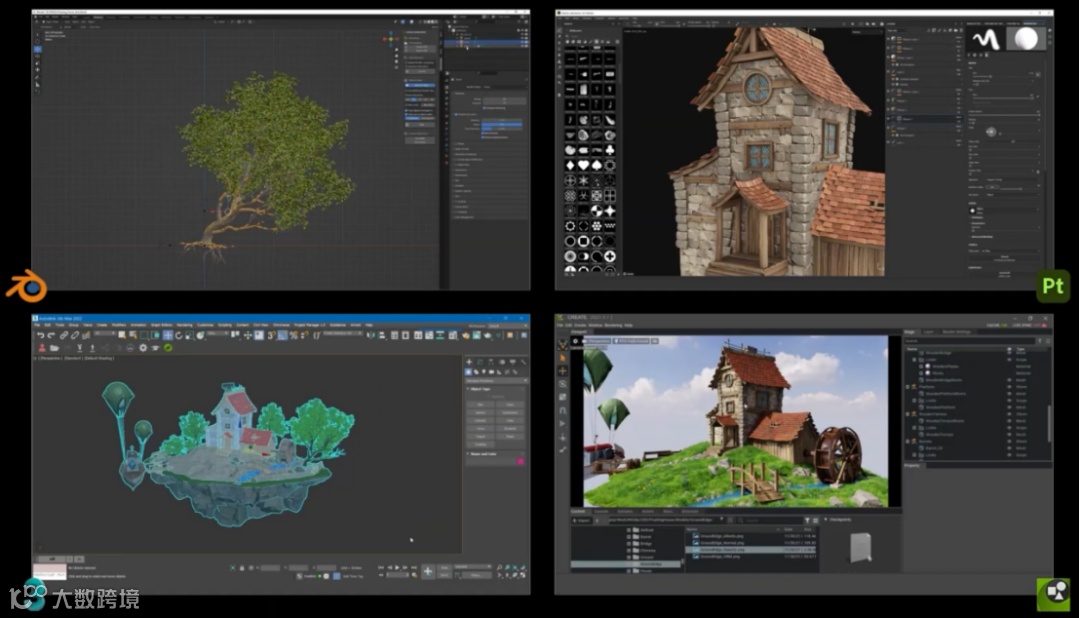Click the large Set Keys plus button in 3ds Max
This screenshot has height=618, width=1080.
coord(428,571)
